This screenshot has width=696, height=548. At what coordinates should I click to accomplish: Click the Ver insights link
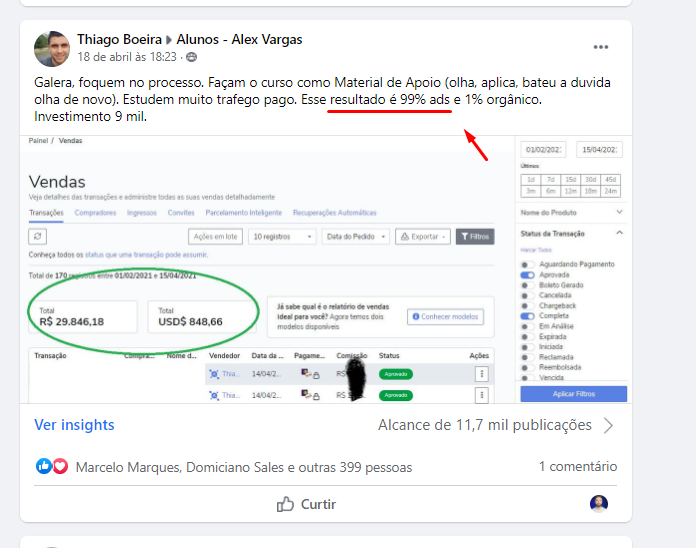[74, 425]
